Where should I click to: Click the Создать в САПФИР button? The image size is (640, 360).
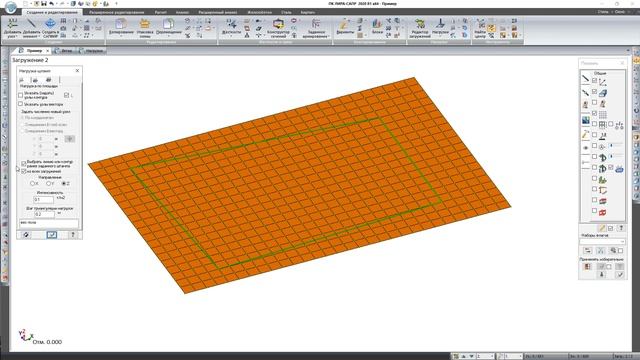(50, 28)
